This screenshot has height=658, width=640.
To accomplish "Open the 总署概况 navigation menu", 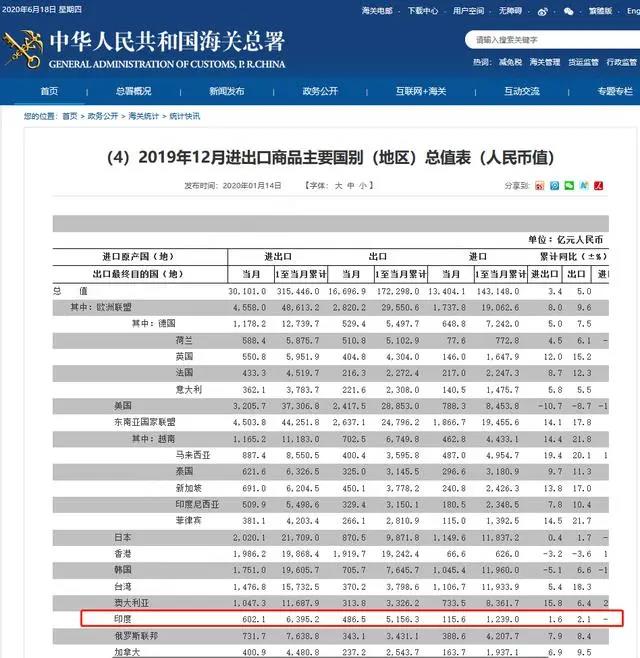I will coord(134,91).
